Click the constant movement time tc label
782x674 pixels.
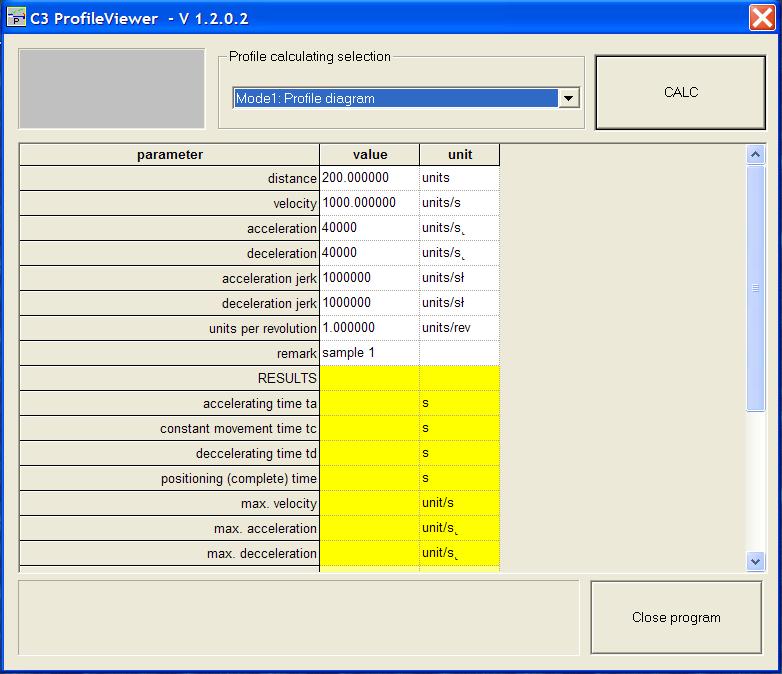pos(170,428)
